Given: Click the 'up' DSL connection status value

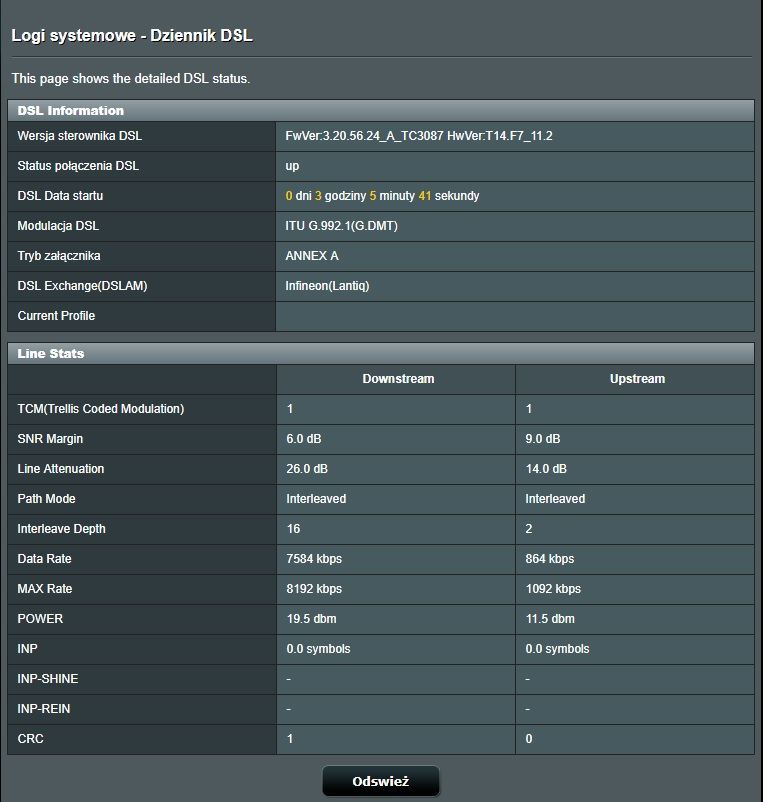Looking at the screenshot, I should (x=292, y=166).
